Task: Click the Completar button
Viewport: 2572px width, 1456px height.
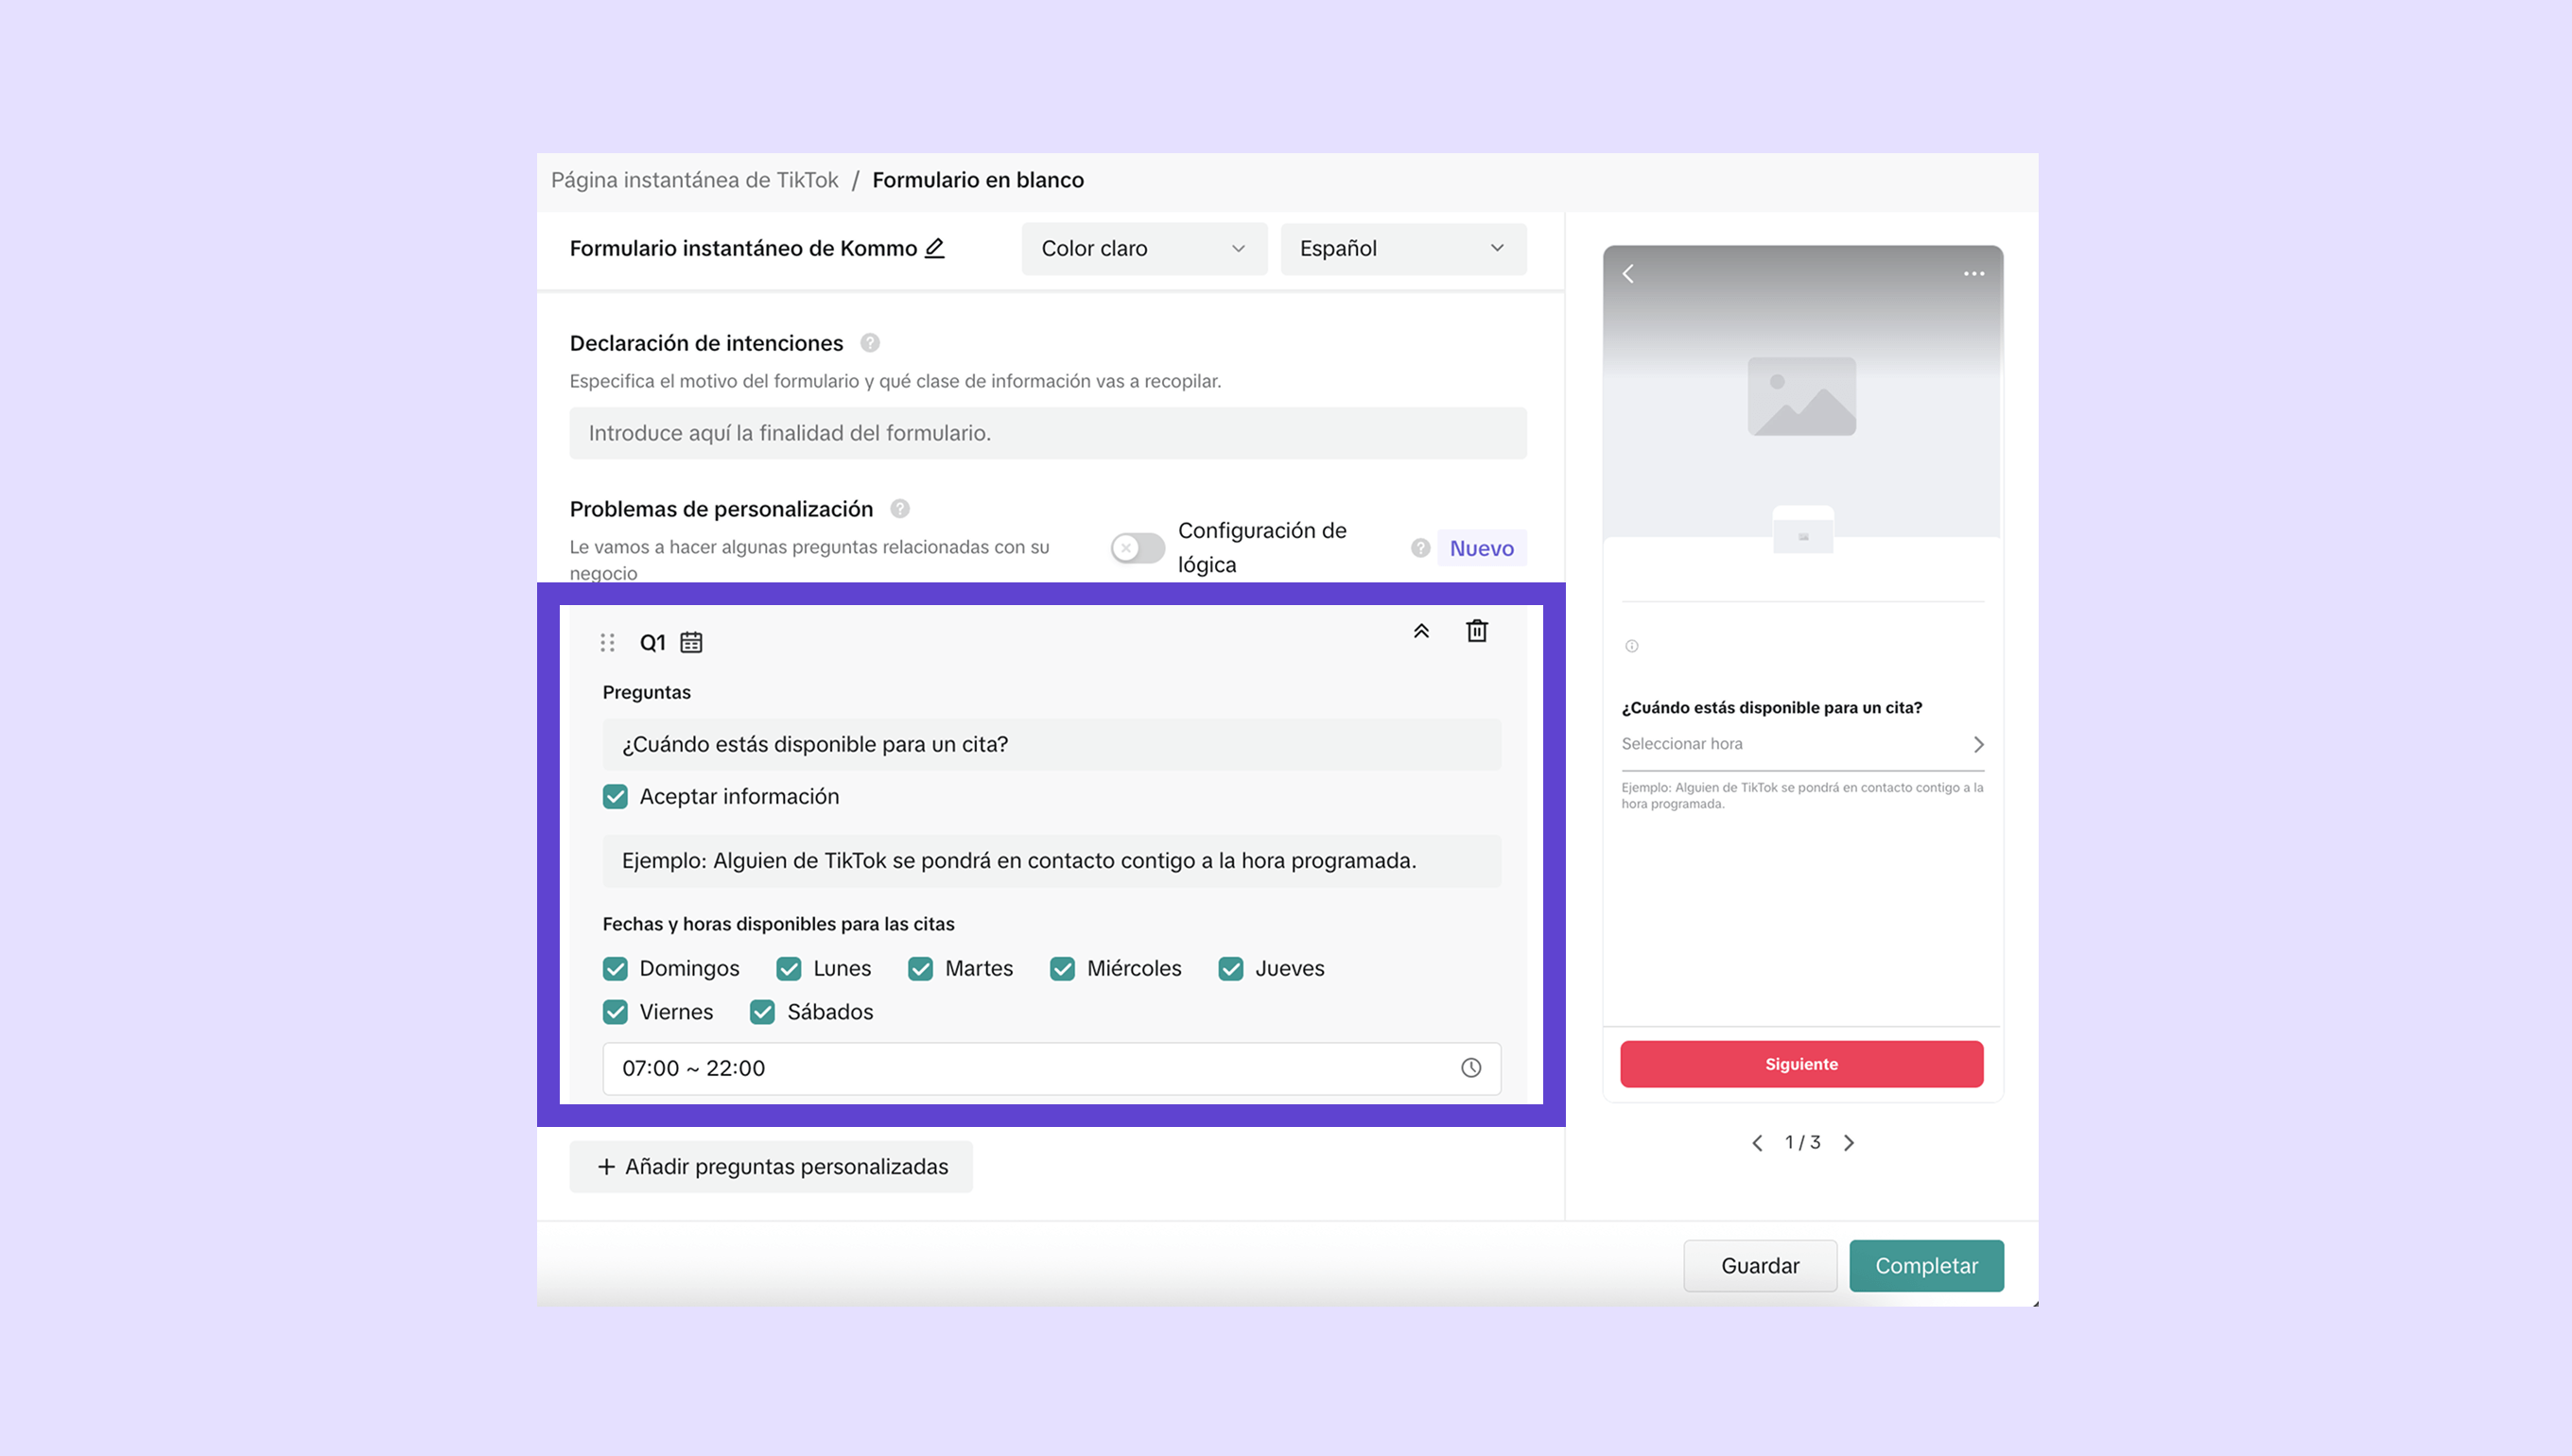Action: 1926,1266
